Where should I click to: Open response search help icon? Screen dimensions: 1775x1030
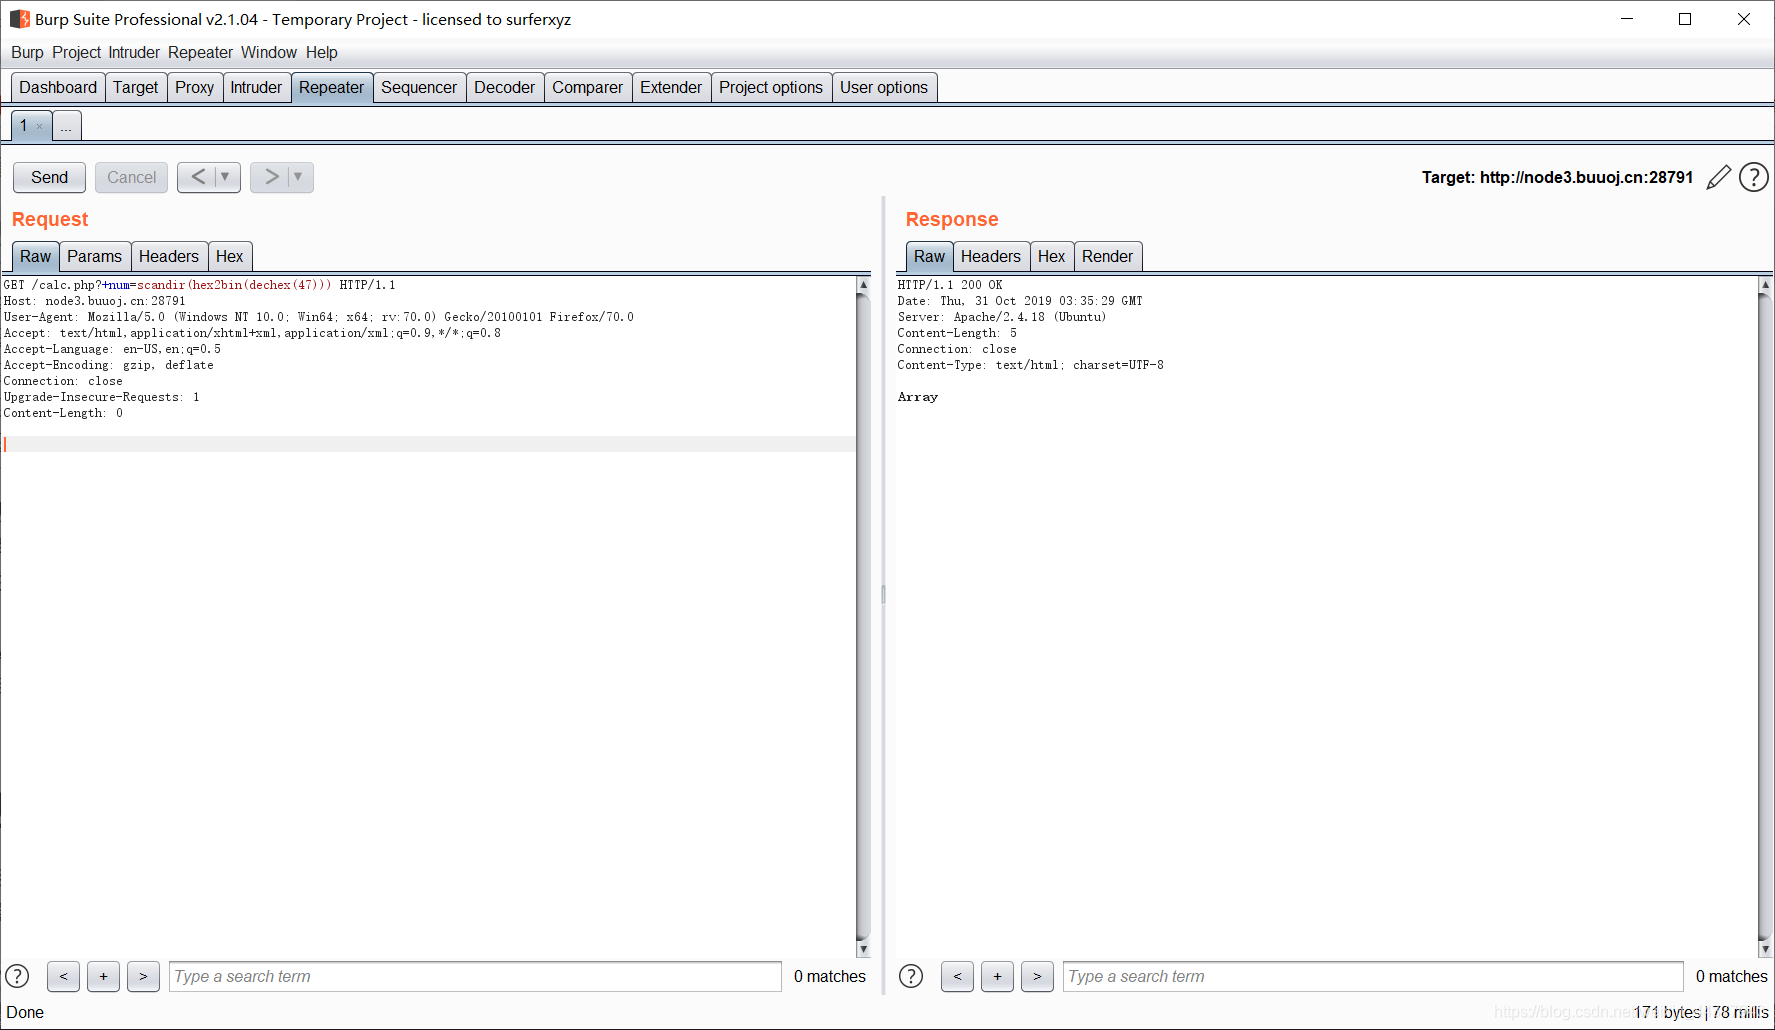pyautogui.click(x=911, y=976)
